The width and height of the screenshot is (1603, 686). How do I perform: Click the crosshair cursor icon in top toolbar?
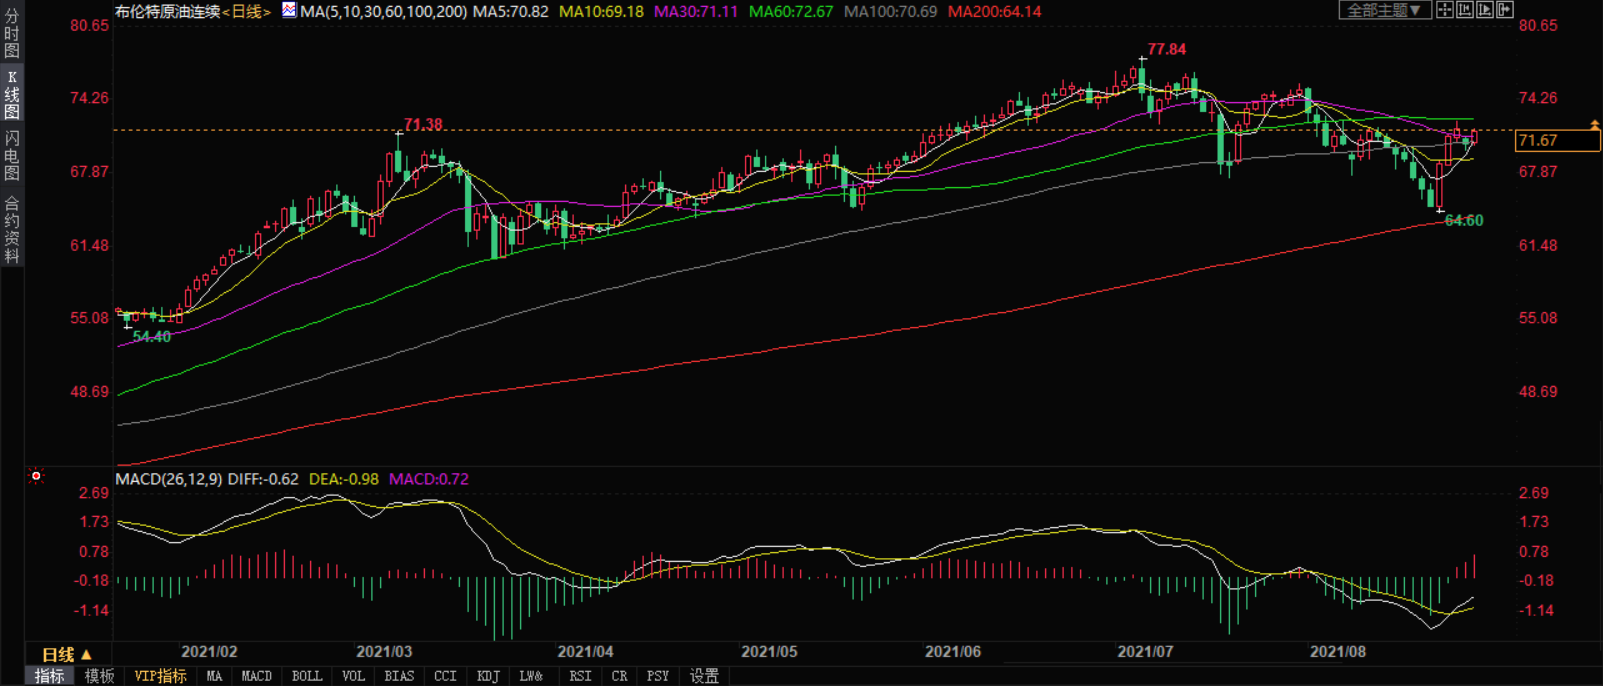1445,10
